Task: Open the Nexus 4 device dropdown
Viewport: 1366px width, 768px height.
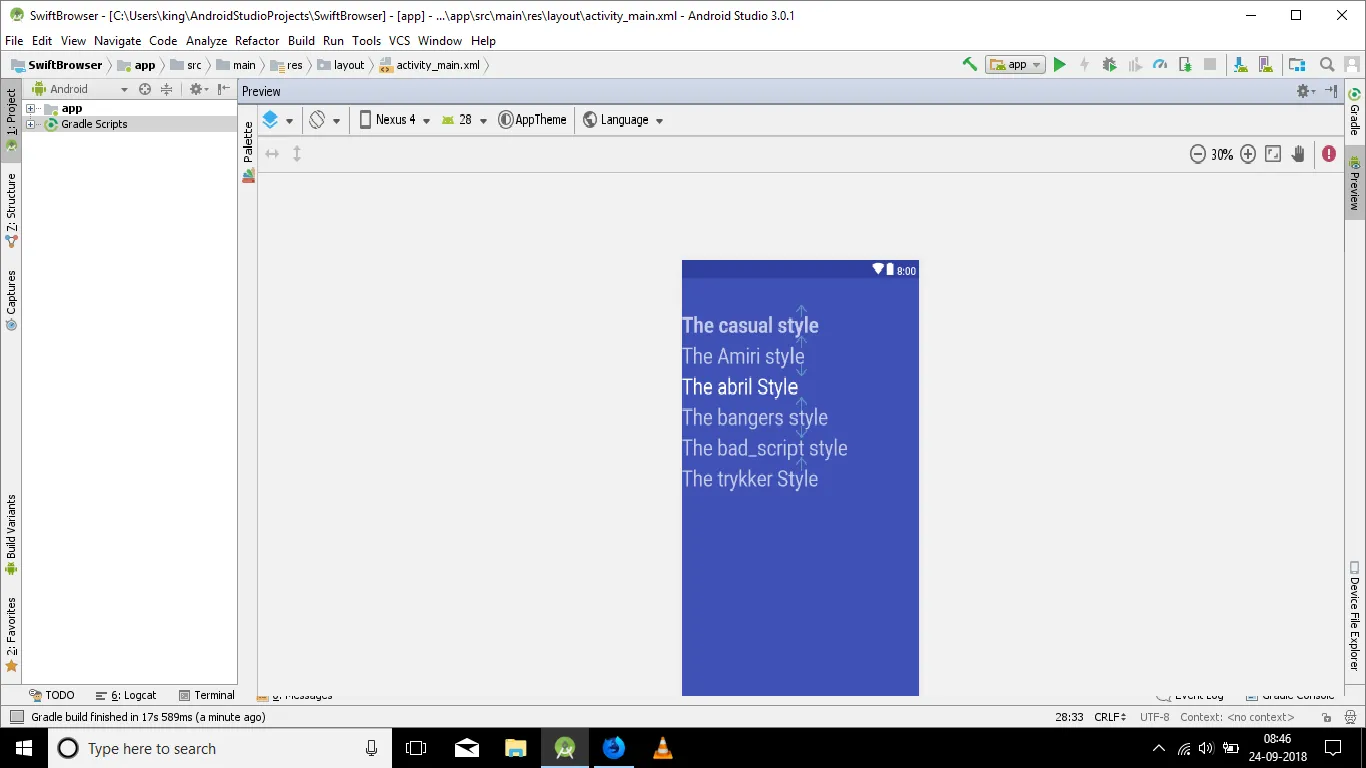Action: click(395, 119)
